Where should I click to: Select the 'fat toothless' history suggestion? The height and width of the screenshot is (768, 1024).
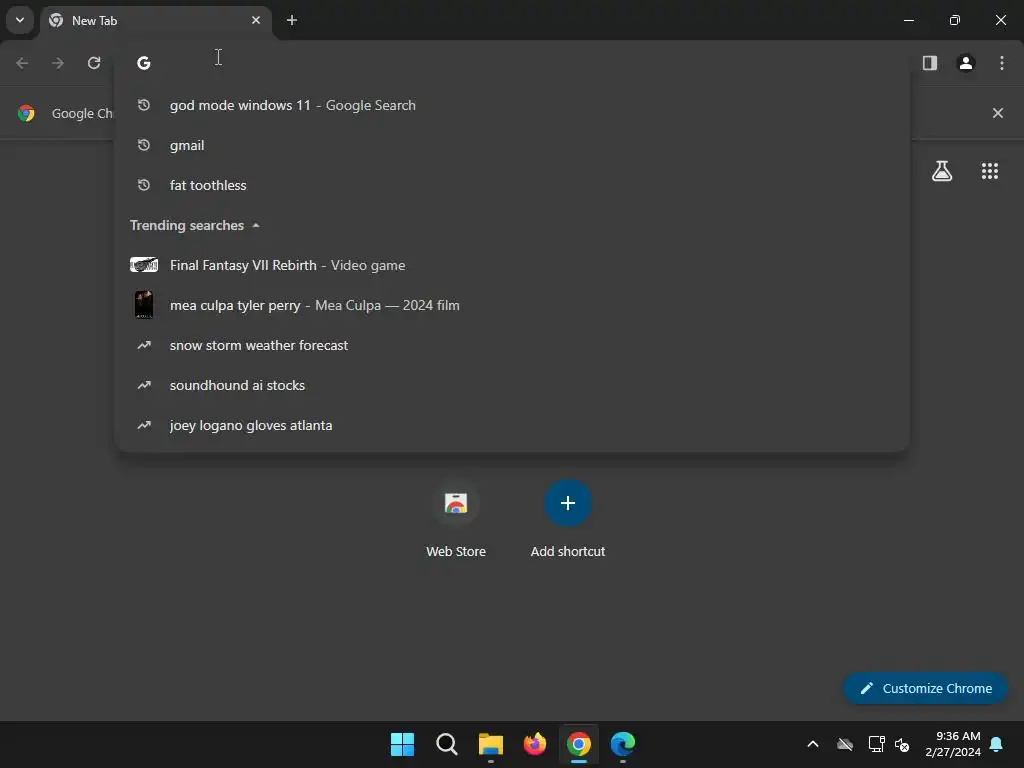coord(511,185)
